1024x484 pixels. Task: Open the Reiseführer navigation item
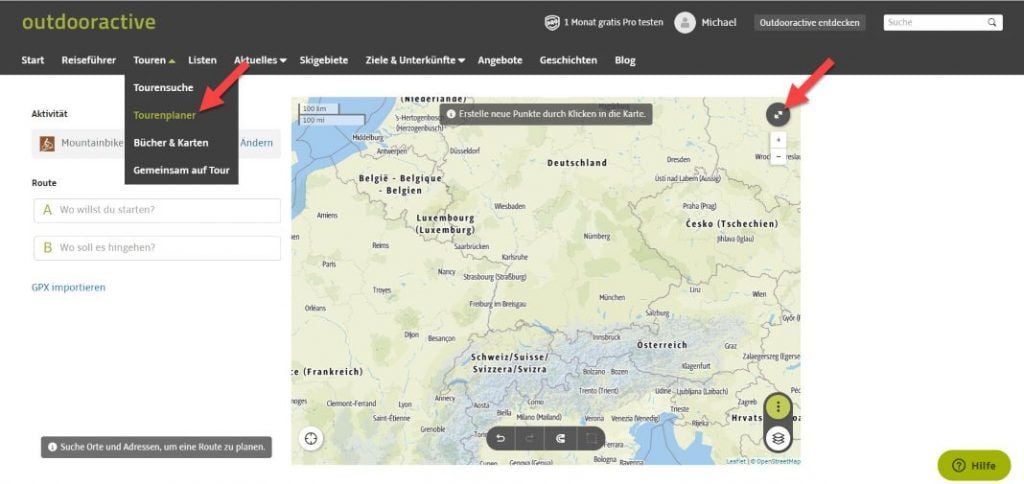pos(88,60)
